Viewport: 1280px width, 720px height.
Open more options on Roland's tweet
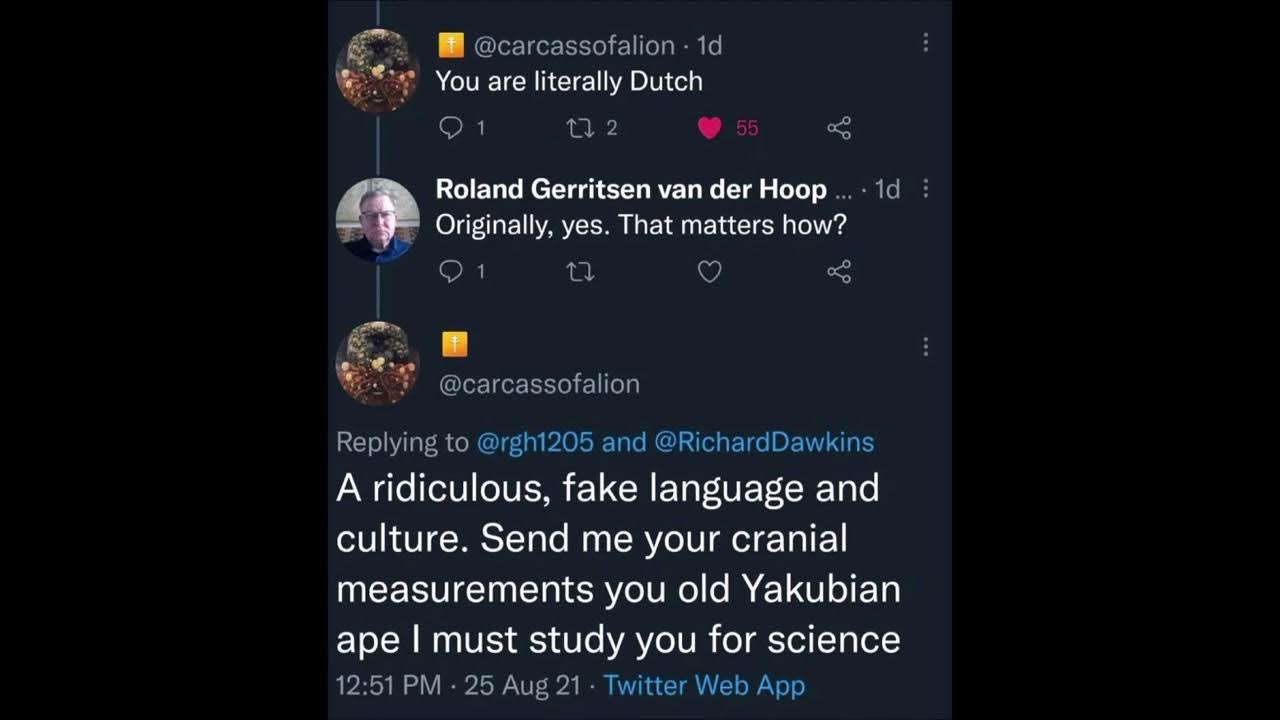point(925,189)
